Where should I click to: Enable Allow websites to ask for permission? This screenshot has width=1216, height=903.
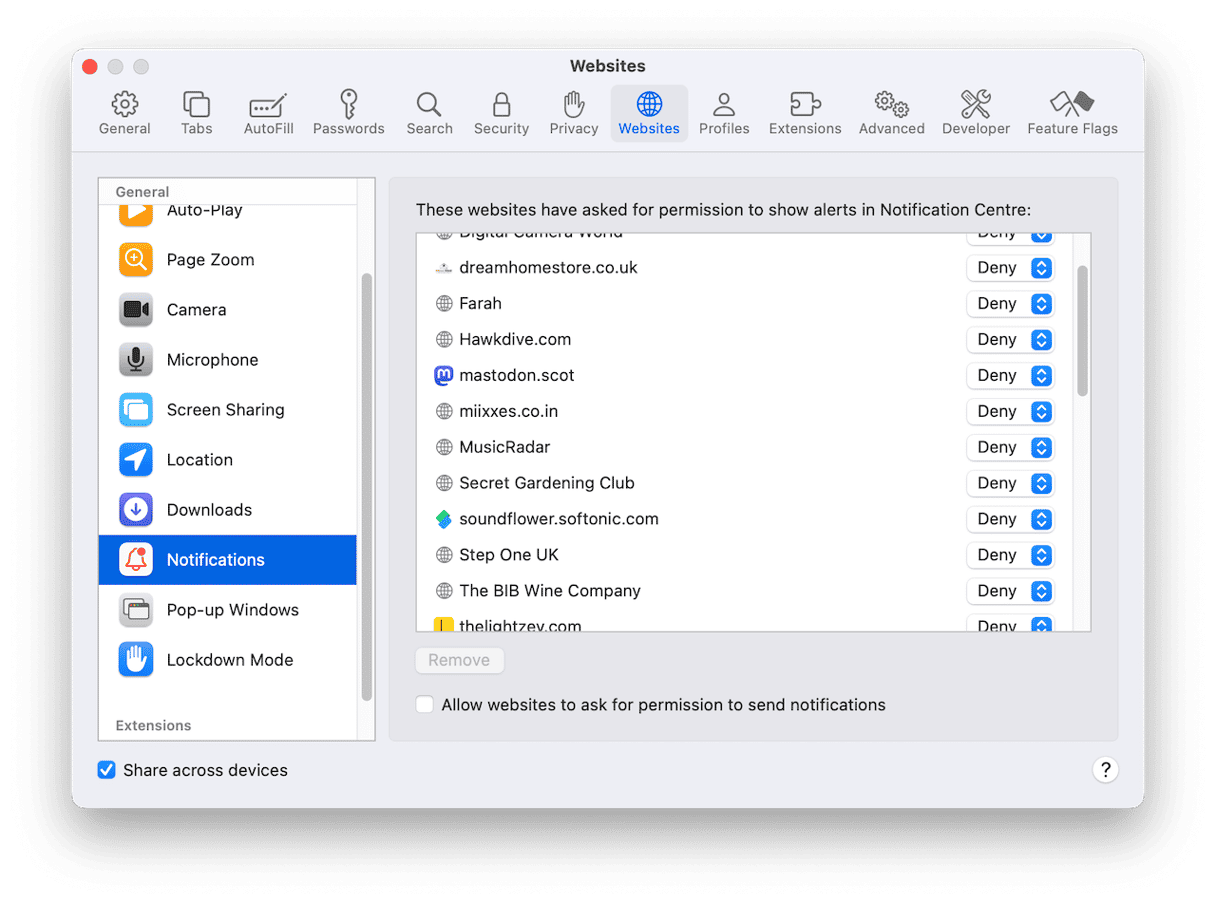pos(425,705)
